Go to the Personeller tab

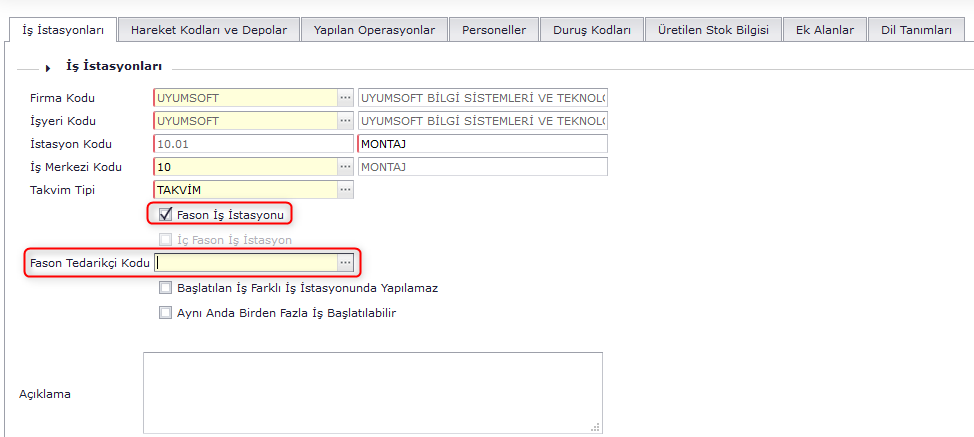494,30
